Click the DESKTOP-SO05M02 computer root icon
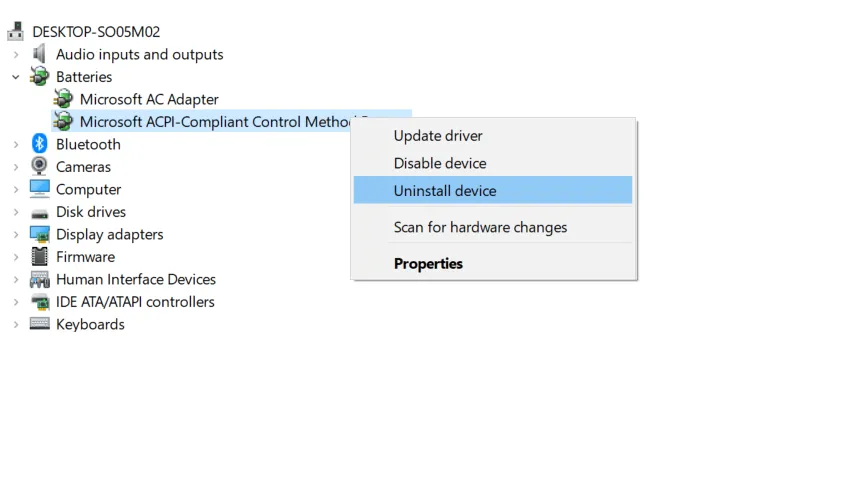The width and height of the screenshot is (868, 493). 16,31
